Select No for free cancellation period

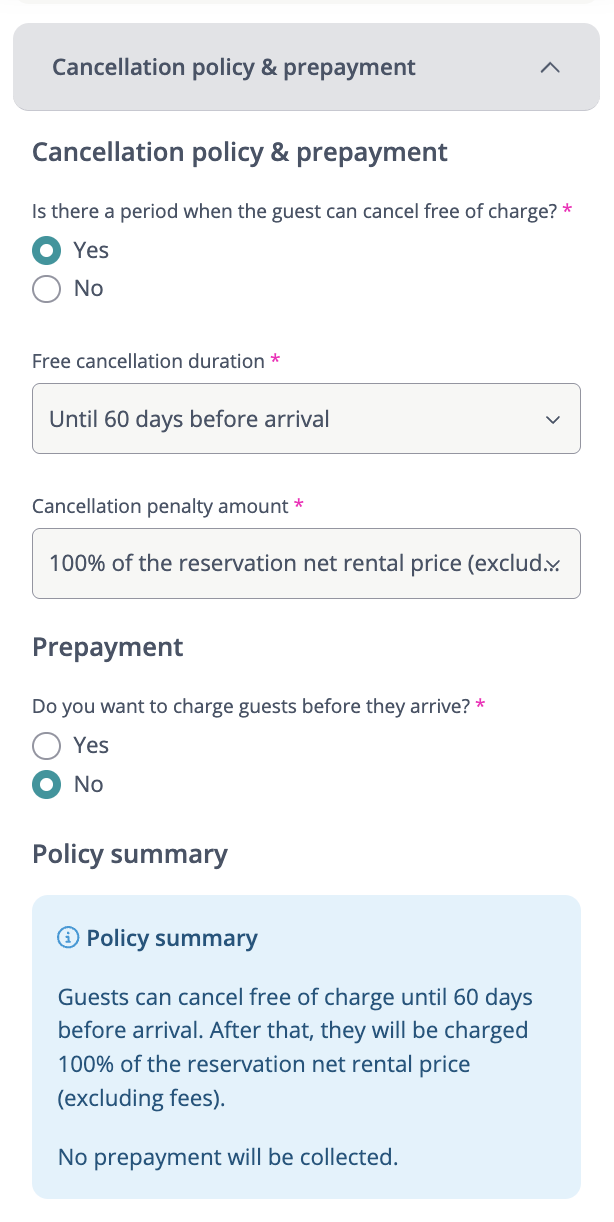click(44, 289)
